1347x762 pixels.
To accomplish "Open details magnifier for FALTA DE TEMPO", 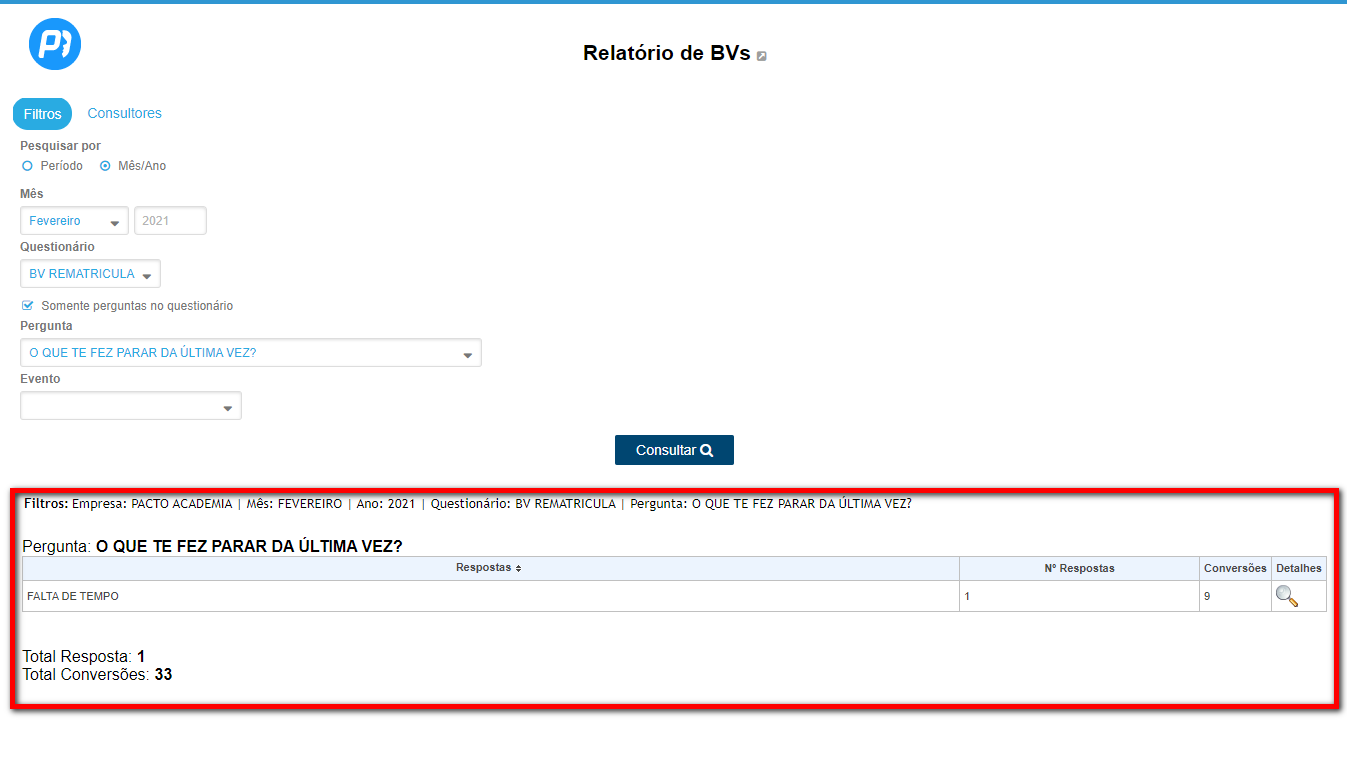I will (1286, 597).
